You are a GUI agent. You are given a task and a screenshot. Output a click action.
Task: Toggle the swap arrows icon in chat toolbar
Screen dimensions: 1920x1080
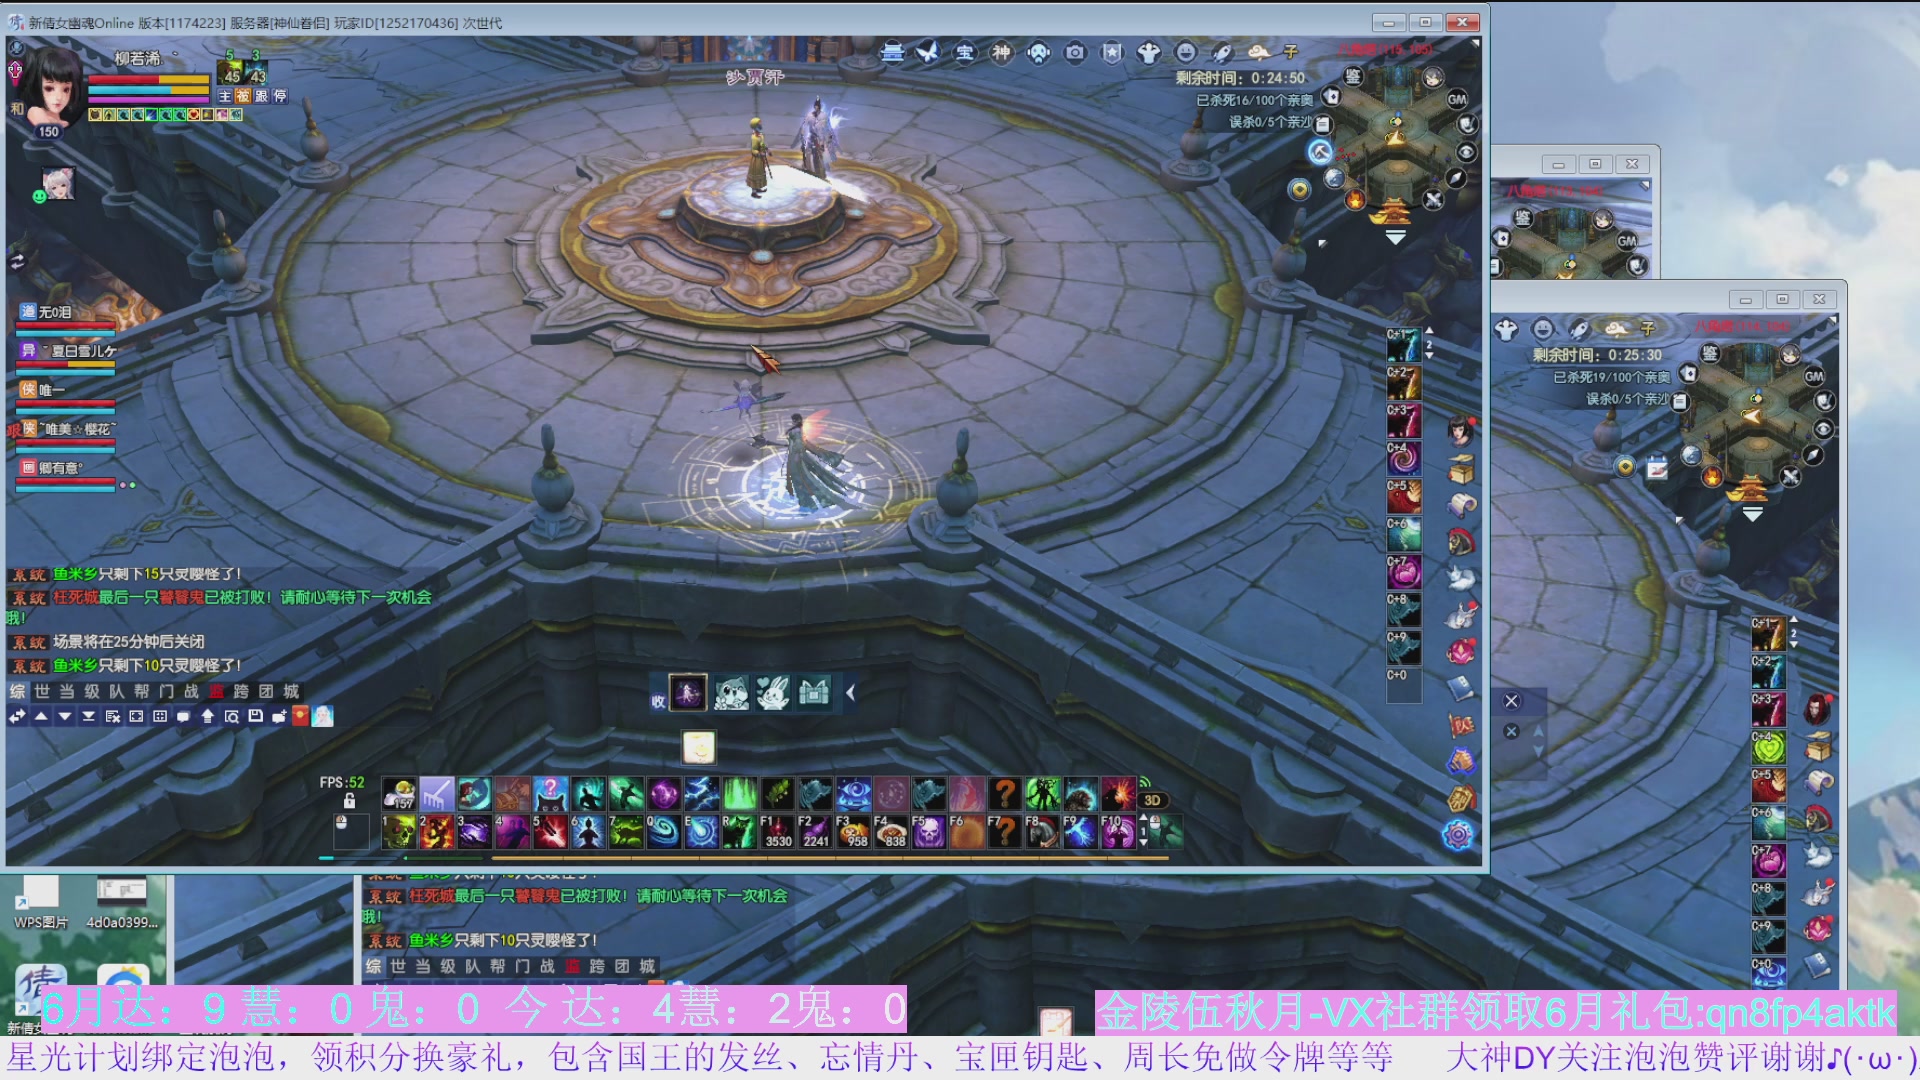(17, 716)
